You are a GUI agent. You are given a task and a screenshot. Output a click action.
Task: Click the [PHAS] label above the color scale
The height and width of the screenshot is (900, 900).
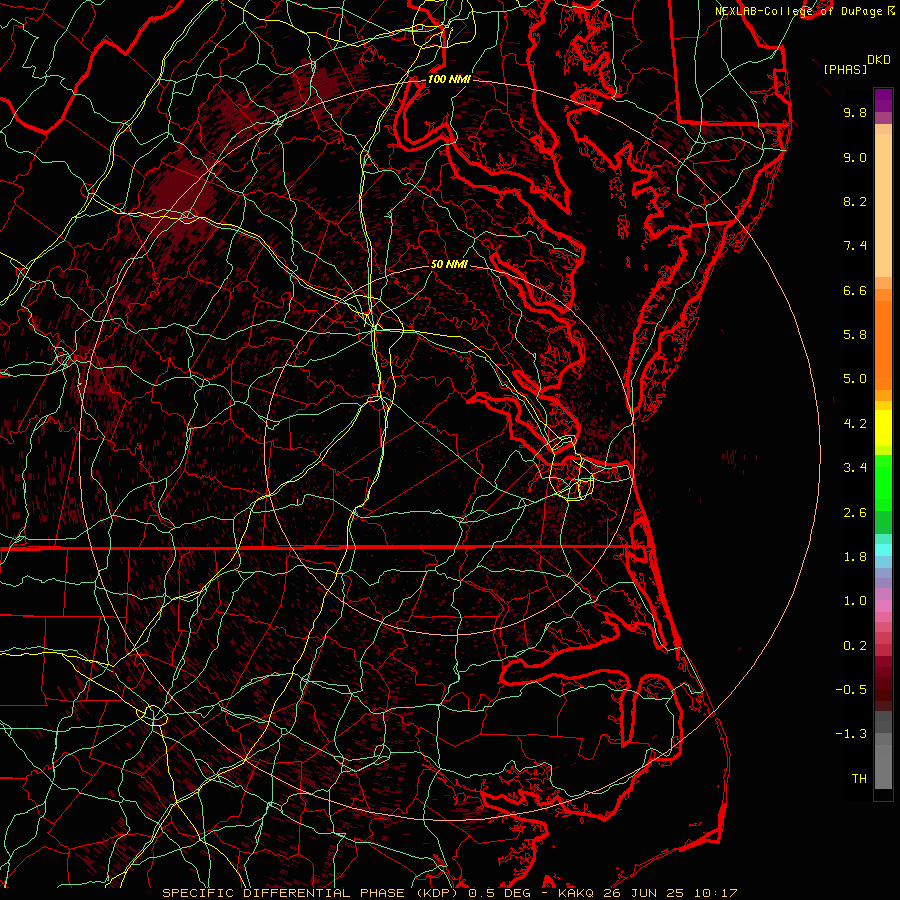click(845, 69)
